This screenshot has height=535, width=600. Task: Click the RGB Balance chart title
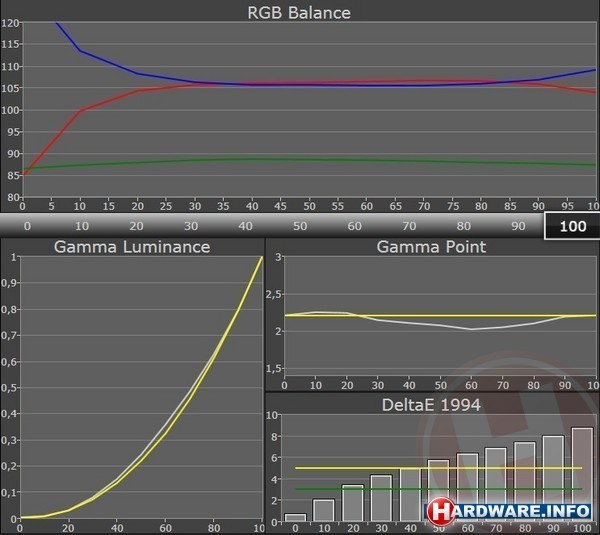coord(299,13)
